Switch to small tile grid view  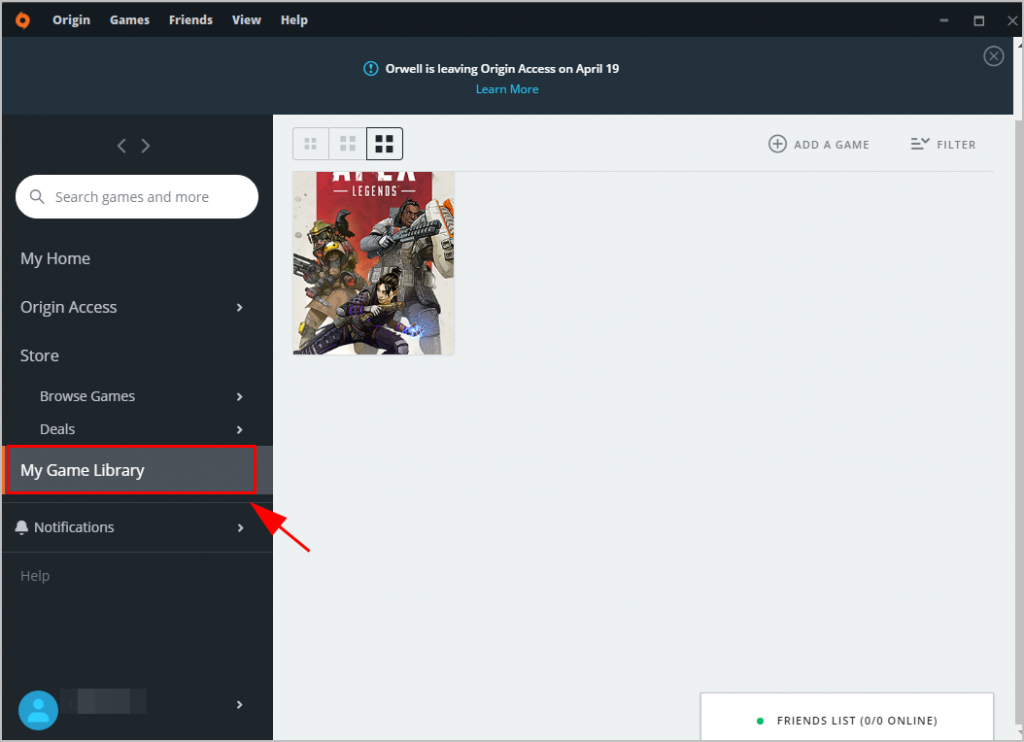pos(310,144)
